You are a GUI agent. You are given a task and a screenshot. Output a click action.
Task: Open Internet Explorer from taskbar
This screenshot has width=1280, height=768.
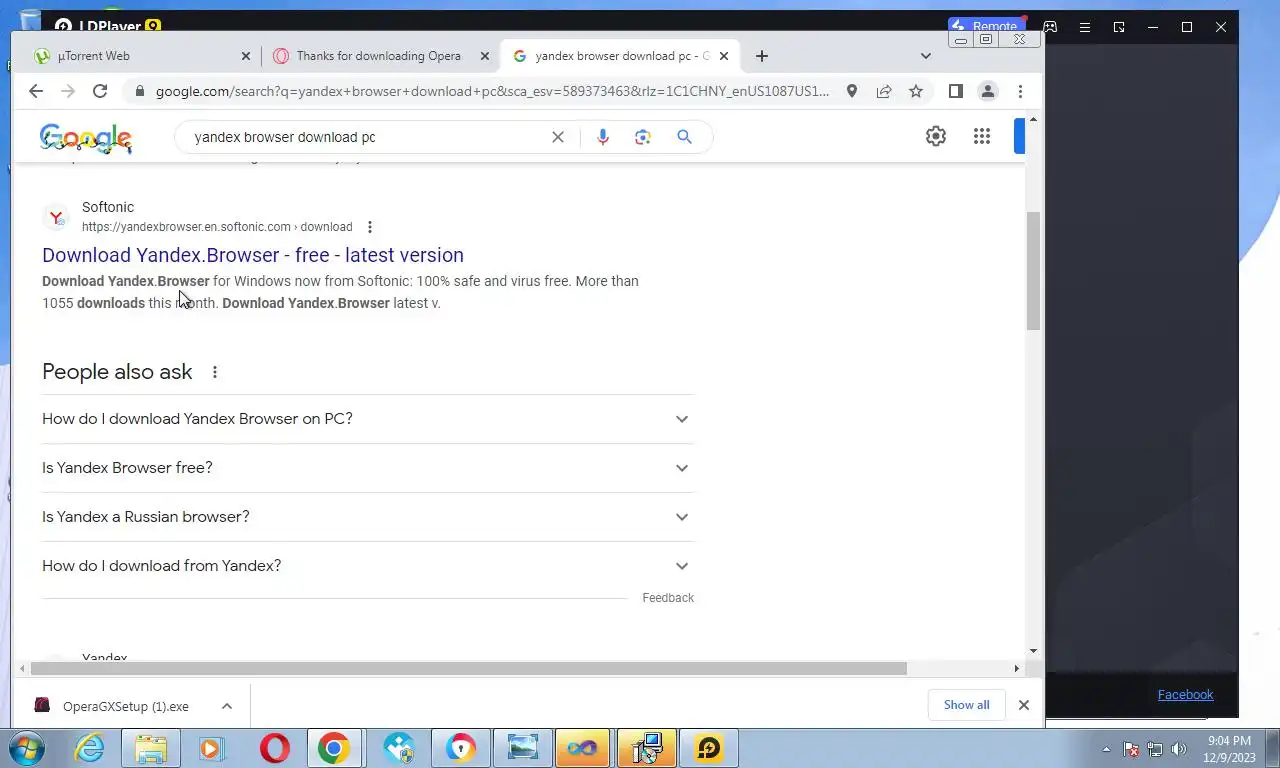[x=90, y=748]
